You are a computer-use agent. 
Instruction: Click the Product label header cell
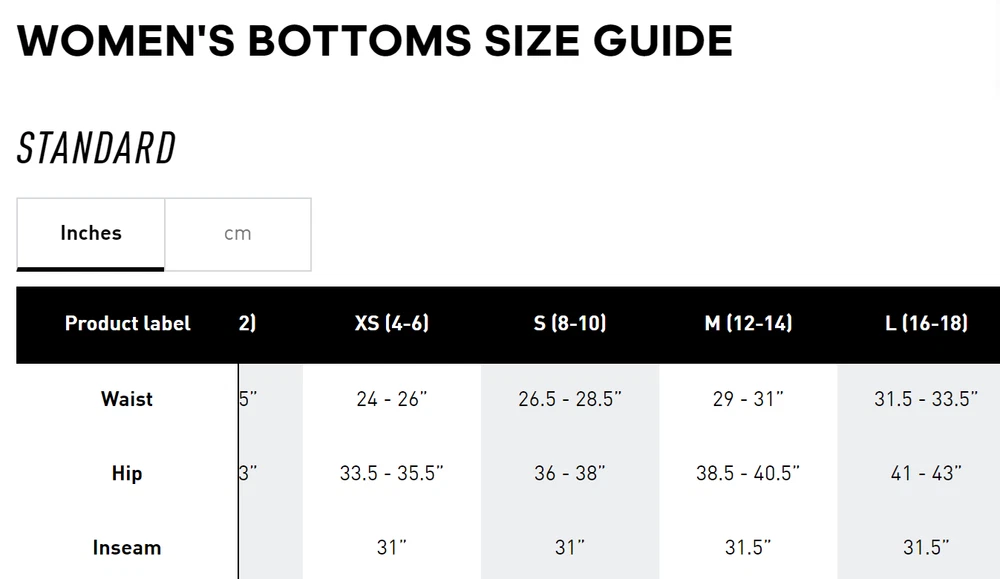tap(127, 324)
